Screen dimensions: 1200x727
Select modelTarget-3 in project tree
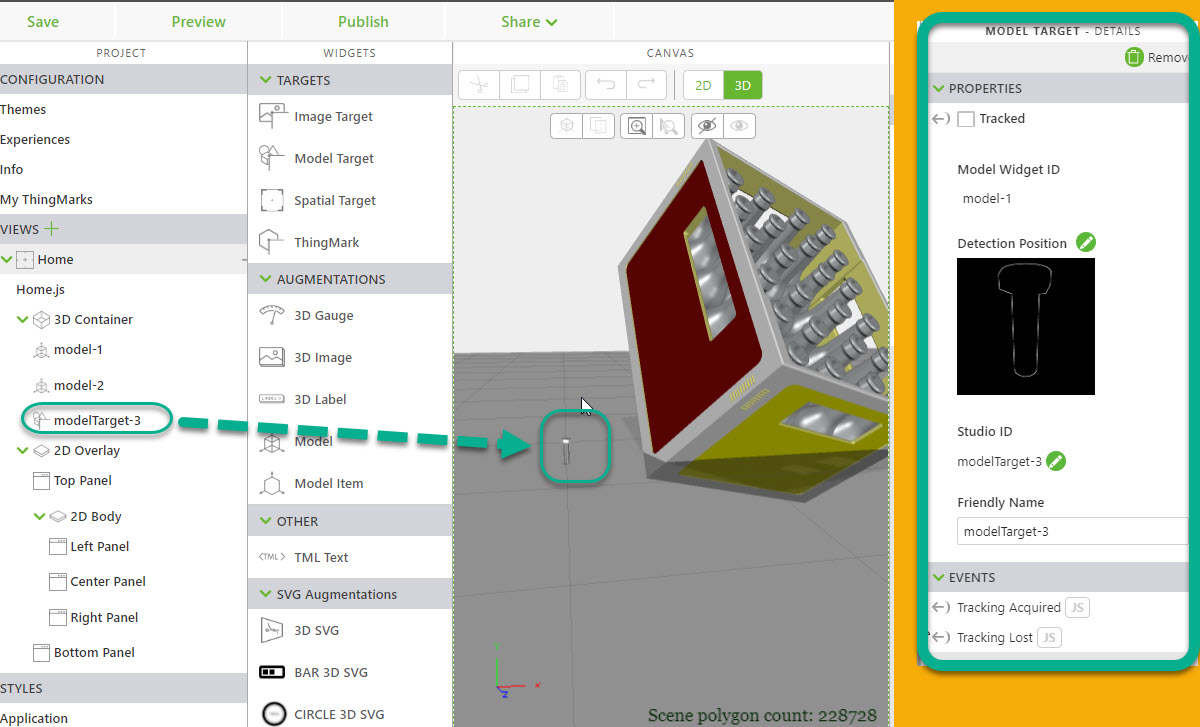[x=97, y=420]
